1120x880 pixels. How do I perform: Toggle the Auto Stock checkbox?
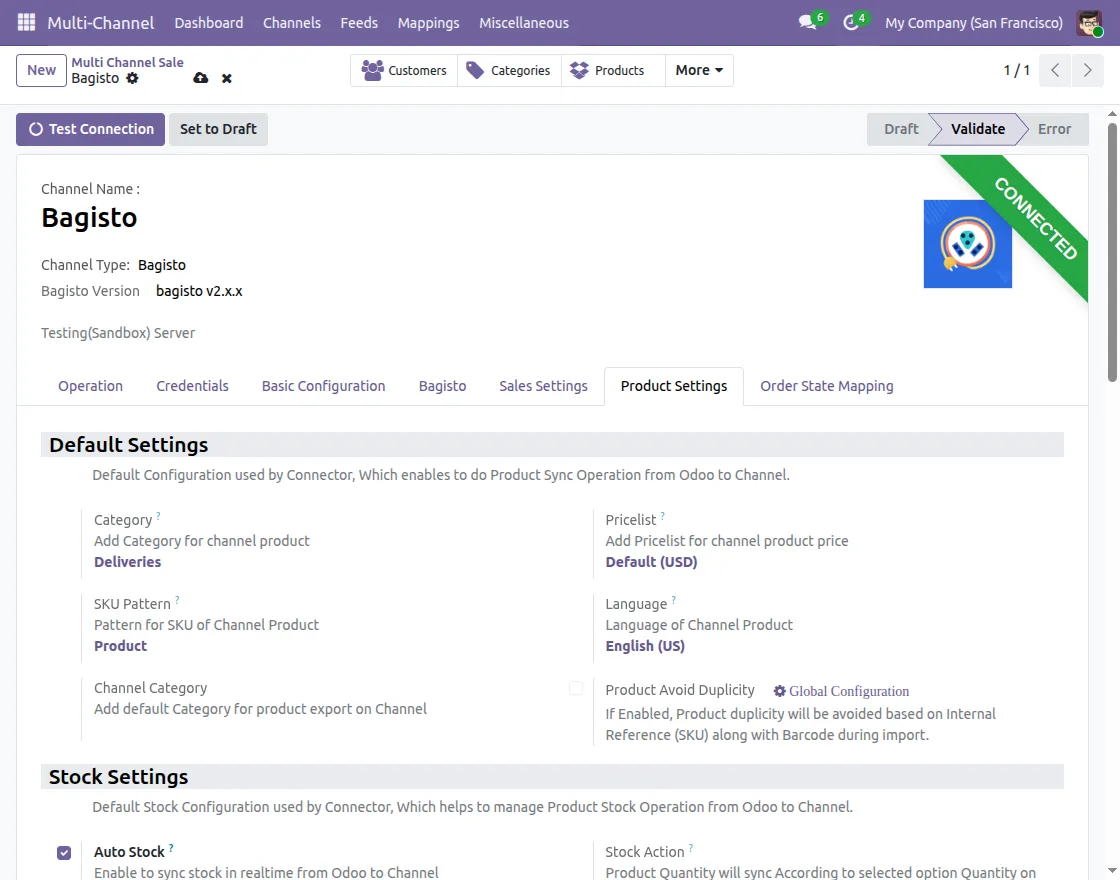(x=64, y=853)
